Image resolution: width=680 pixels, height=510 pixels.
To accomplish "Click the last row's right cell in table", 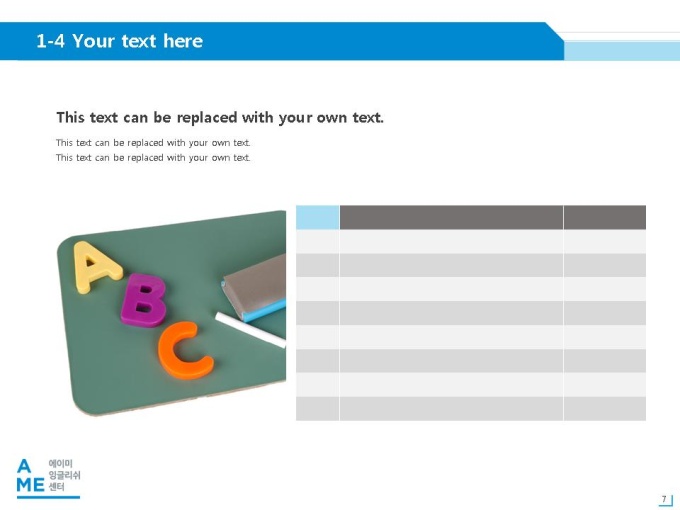I will (605, 409).
